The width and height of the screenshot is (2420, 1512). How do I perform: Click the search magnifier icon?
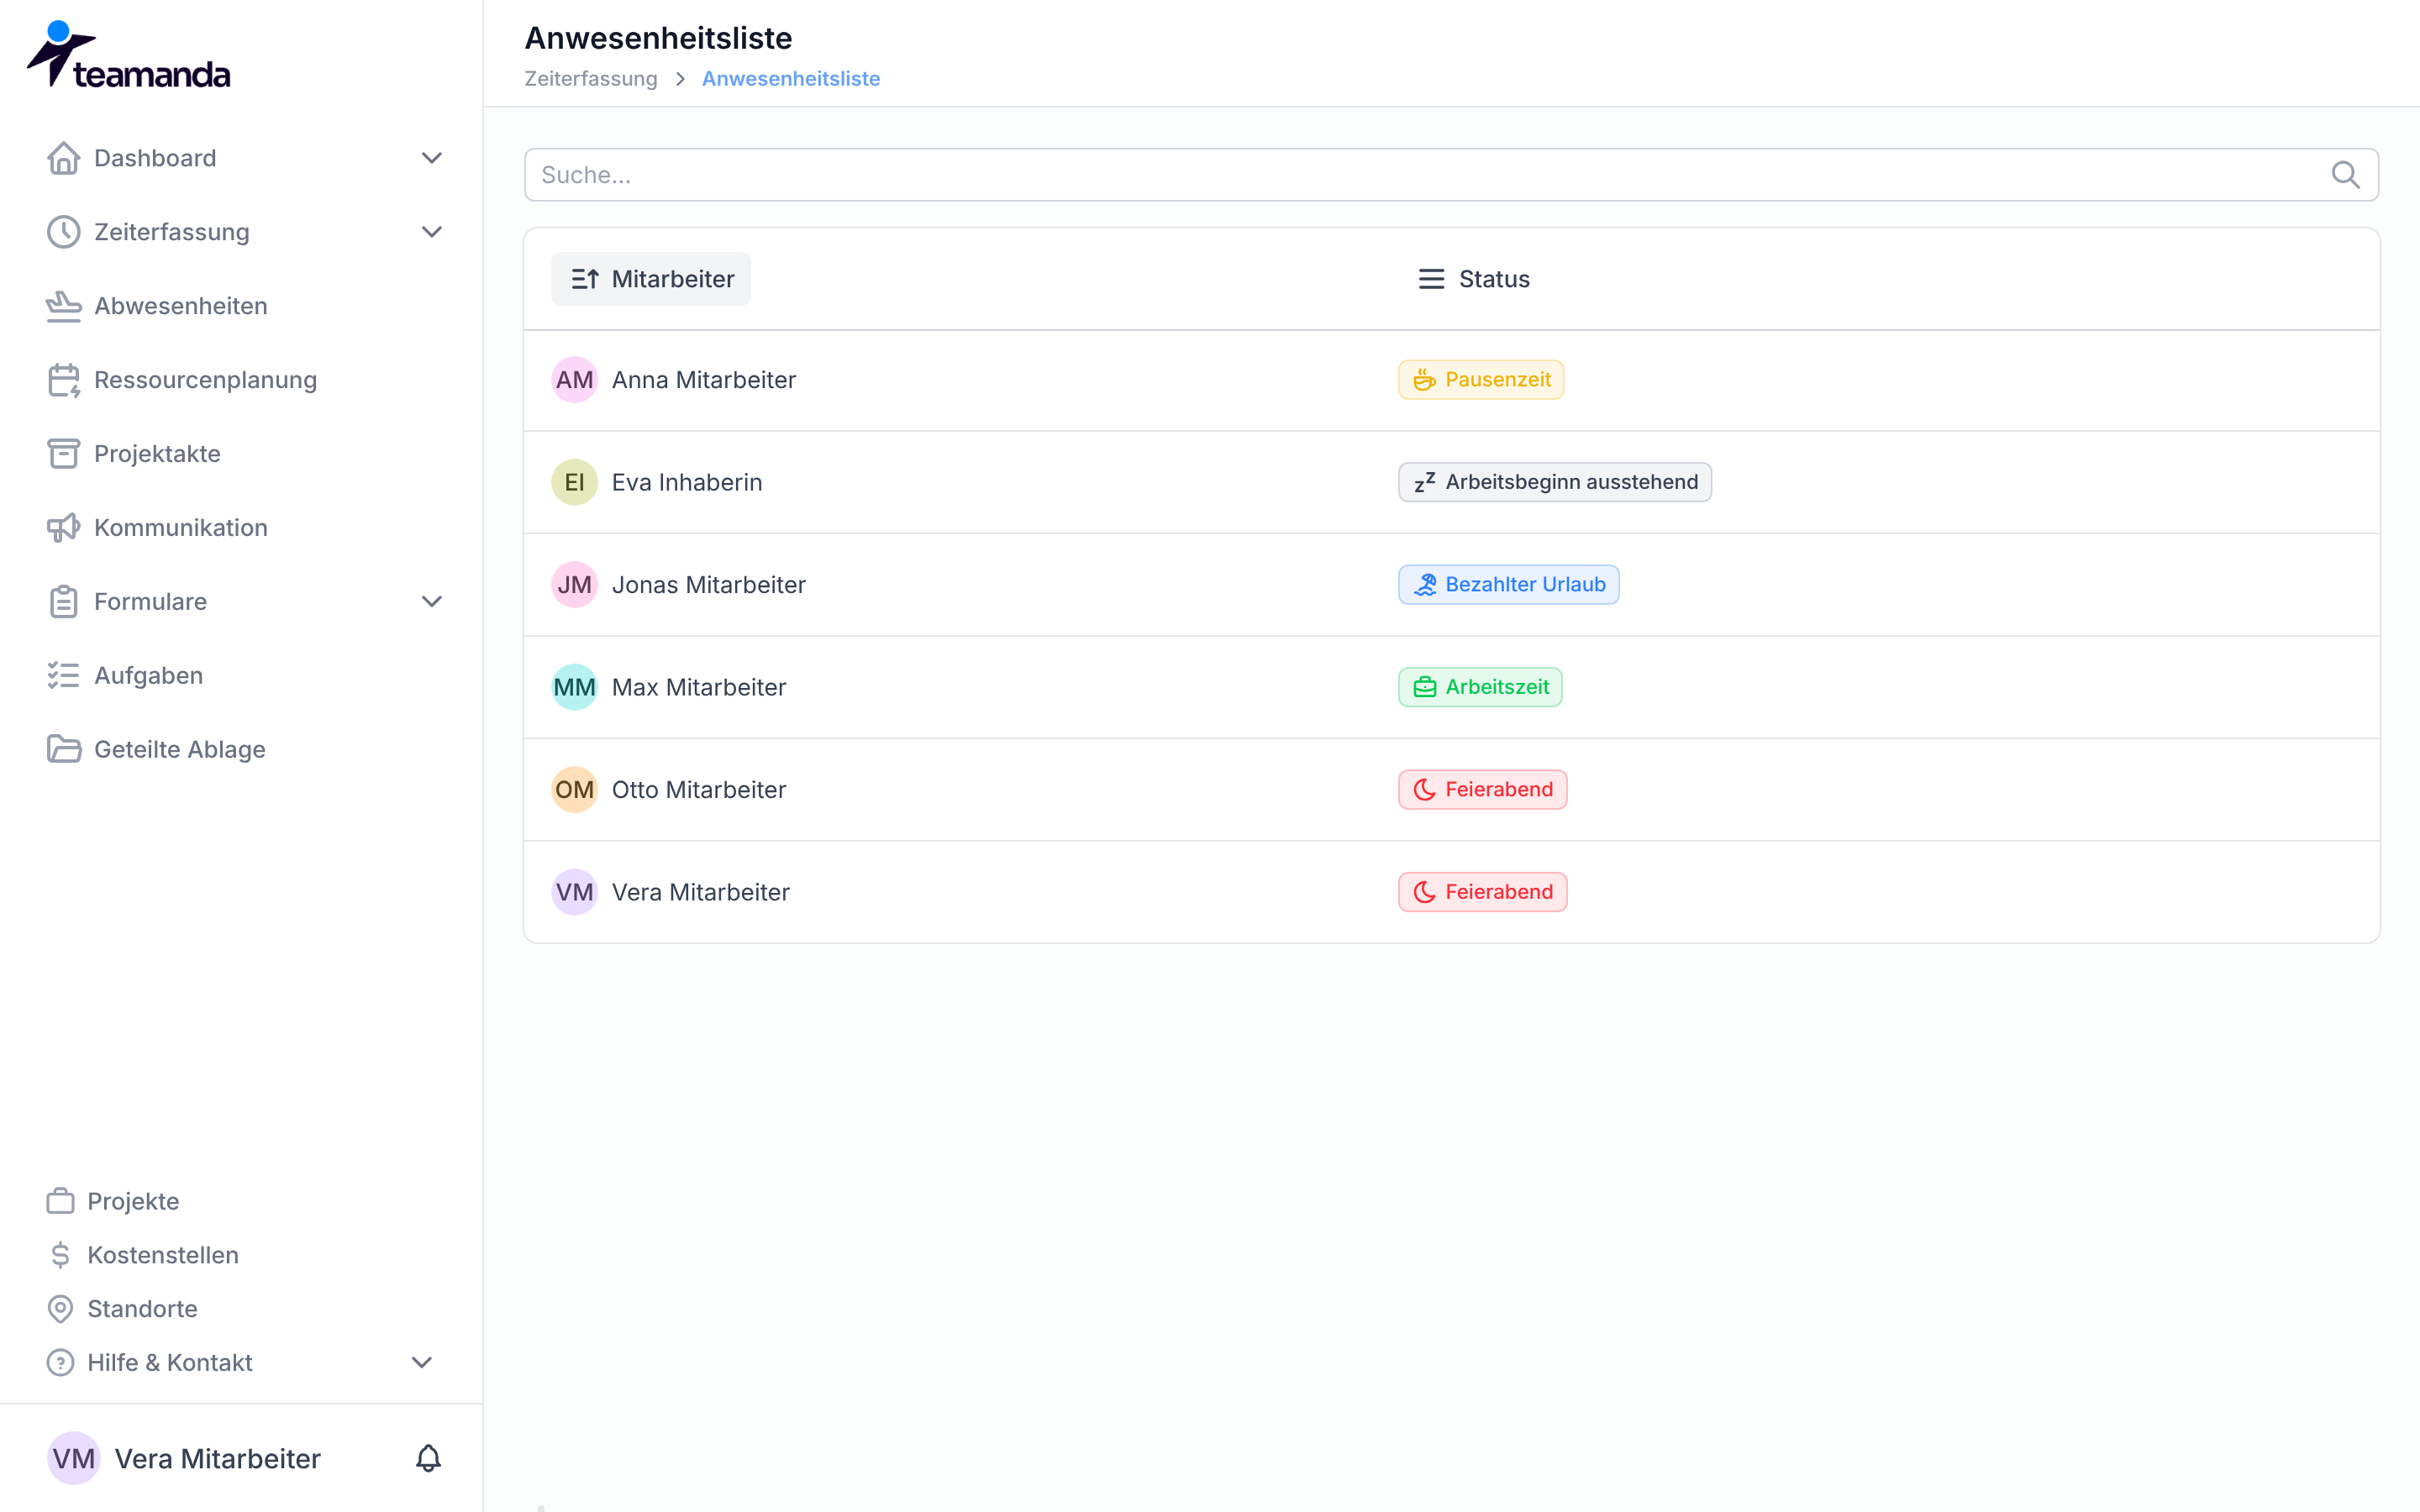point(2345,175)
